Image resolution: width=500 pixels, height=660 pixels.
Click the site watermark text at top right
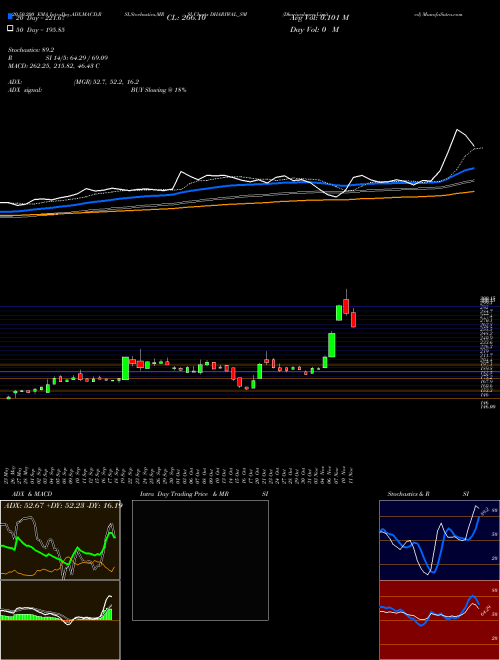[x=438, y=14]
